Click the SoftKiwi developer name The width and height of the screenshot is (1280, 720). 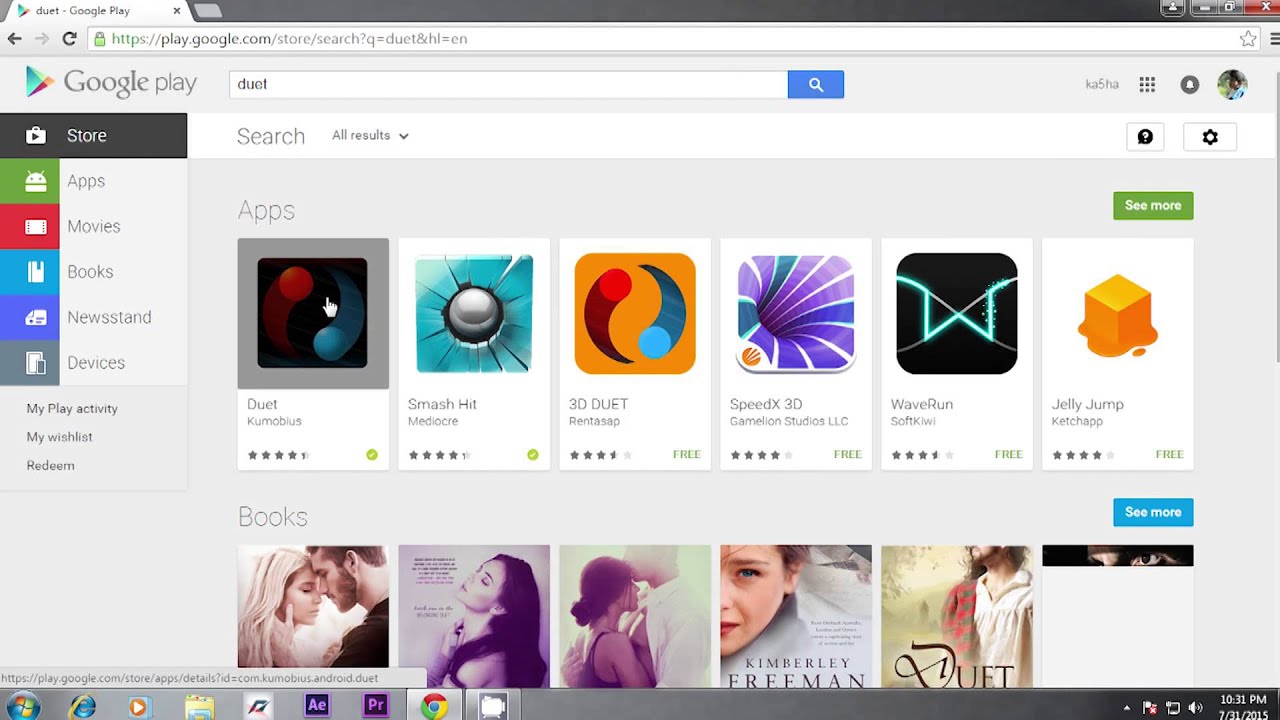tap(913, 421)
